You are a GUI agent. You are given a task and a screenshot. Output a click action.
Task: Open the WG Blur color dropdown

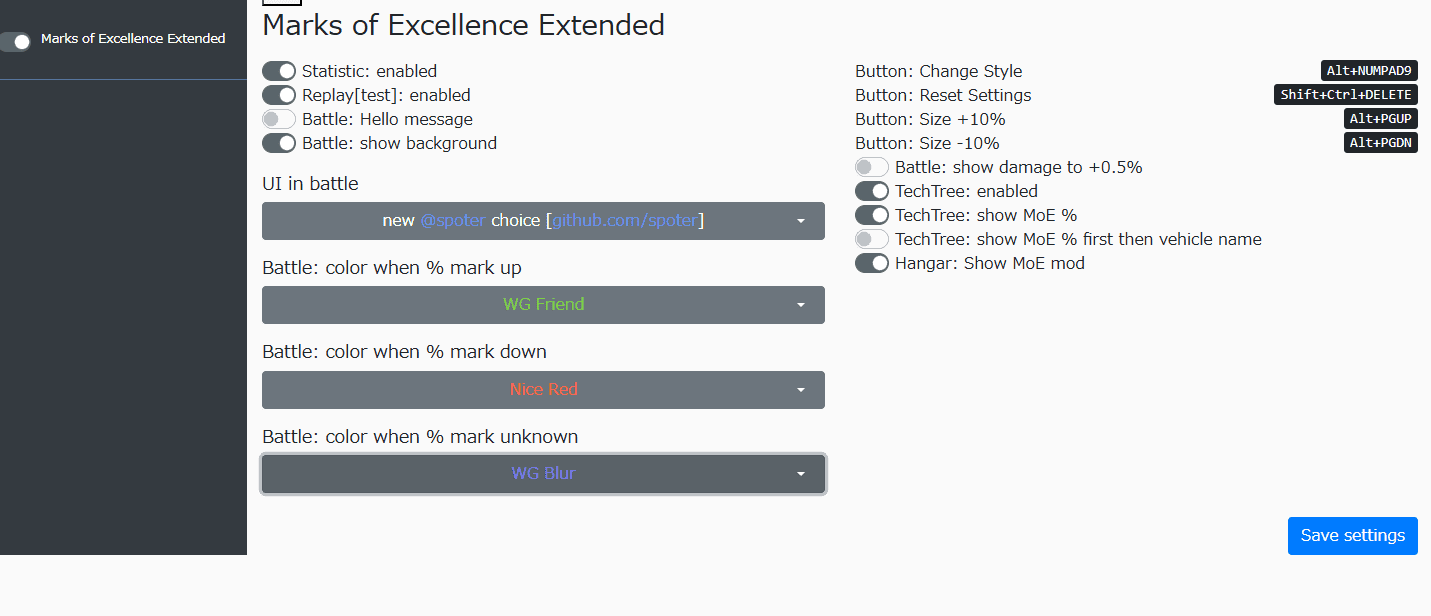click(543, 474)
